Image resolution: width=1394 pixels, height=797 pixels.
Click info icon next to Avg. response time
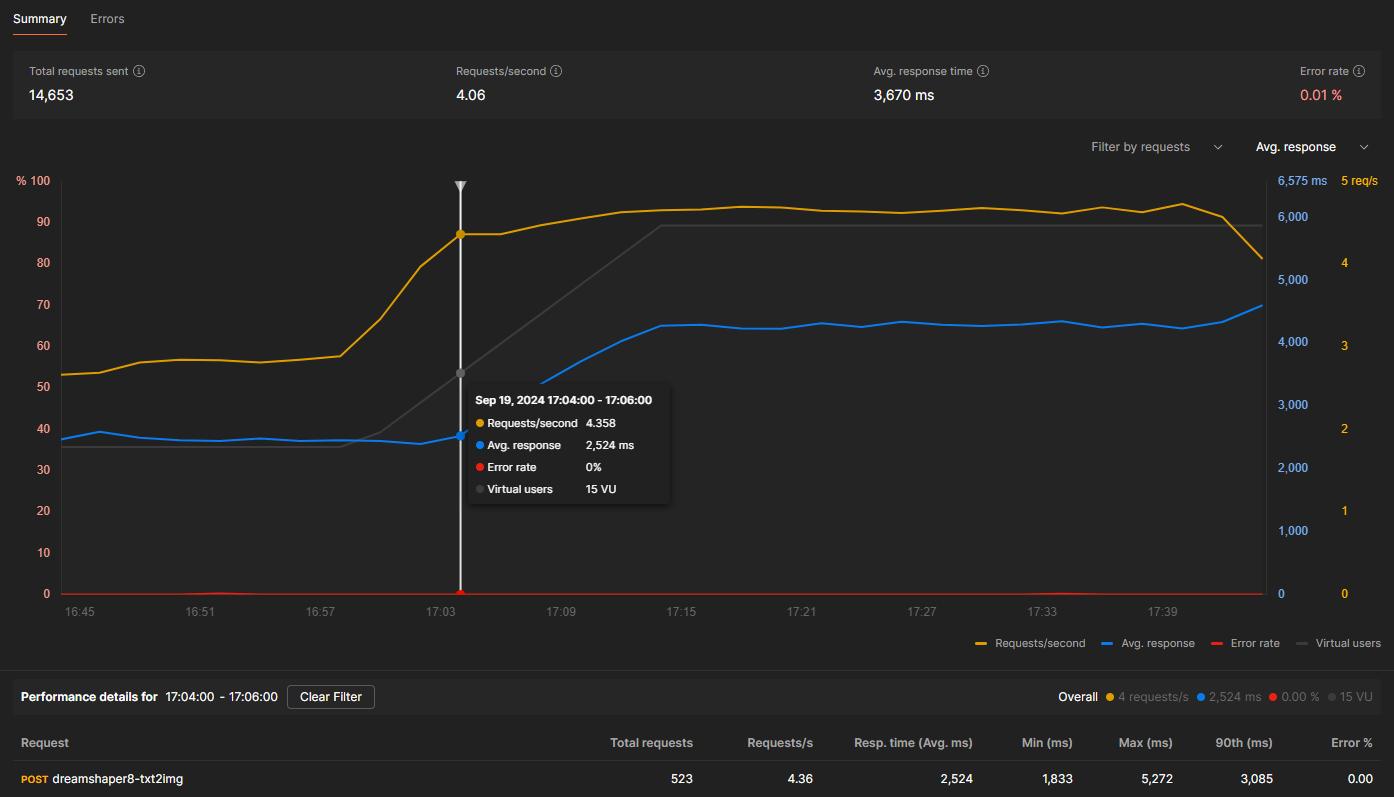[983, 71]
